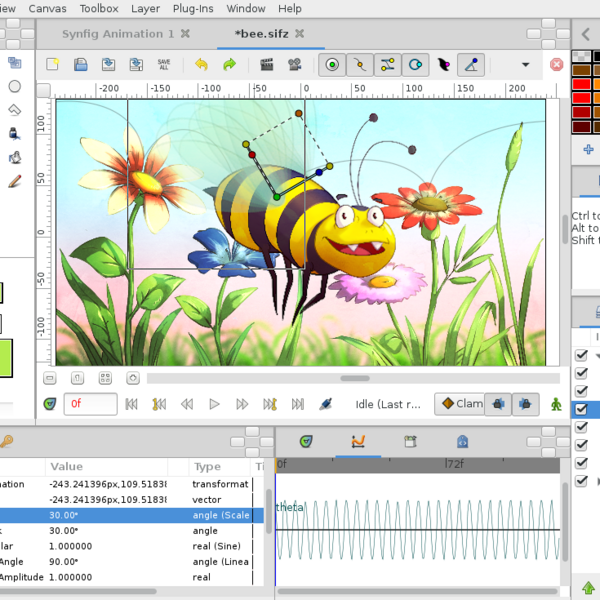Image resolution: width=600 pixels, height=600 pixels.
Task: Open the blue code-tag panel tab
Action: point(462,442)
